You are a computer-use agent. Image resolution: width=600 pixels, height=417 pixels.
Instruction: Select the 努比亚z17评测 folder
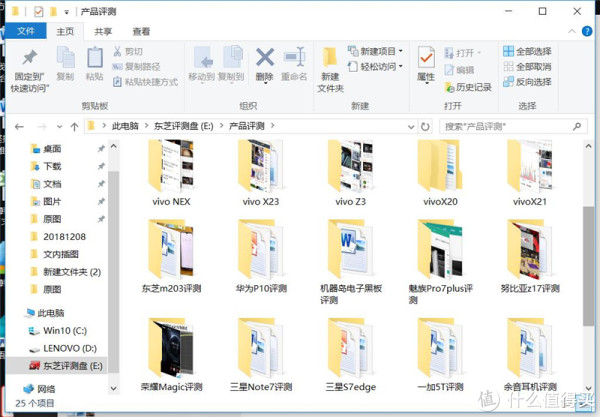click(530, 257)
